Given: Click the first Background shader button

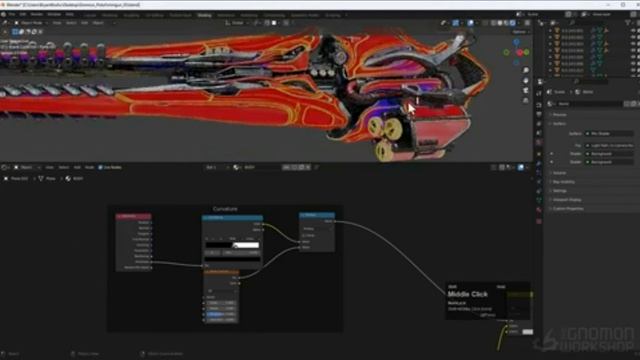Looking at the screenshot, I should pos(609,154).
